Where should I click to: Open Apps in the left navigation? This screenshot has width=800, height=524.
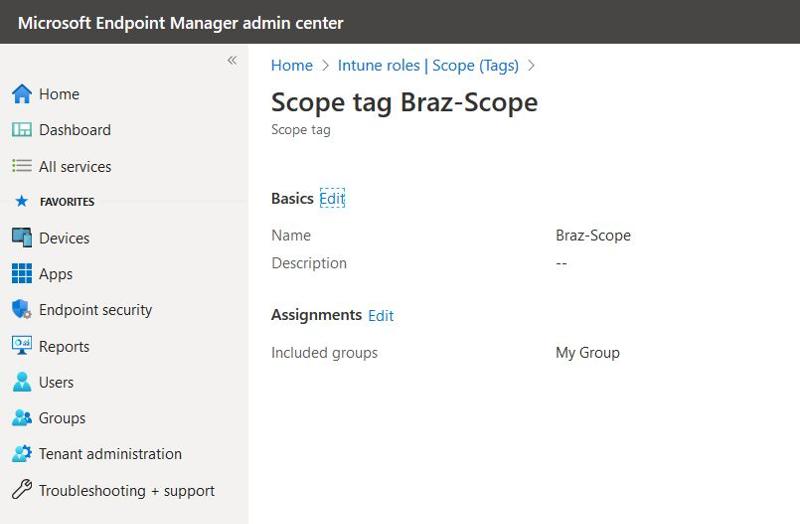coord(56,274)
